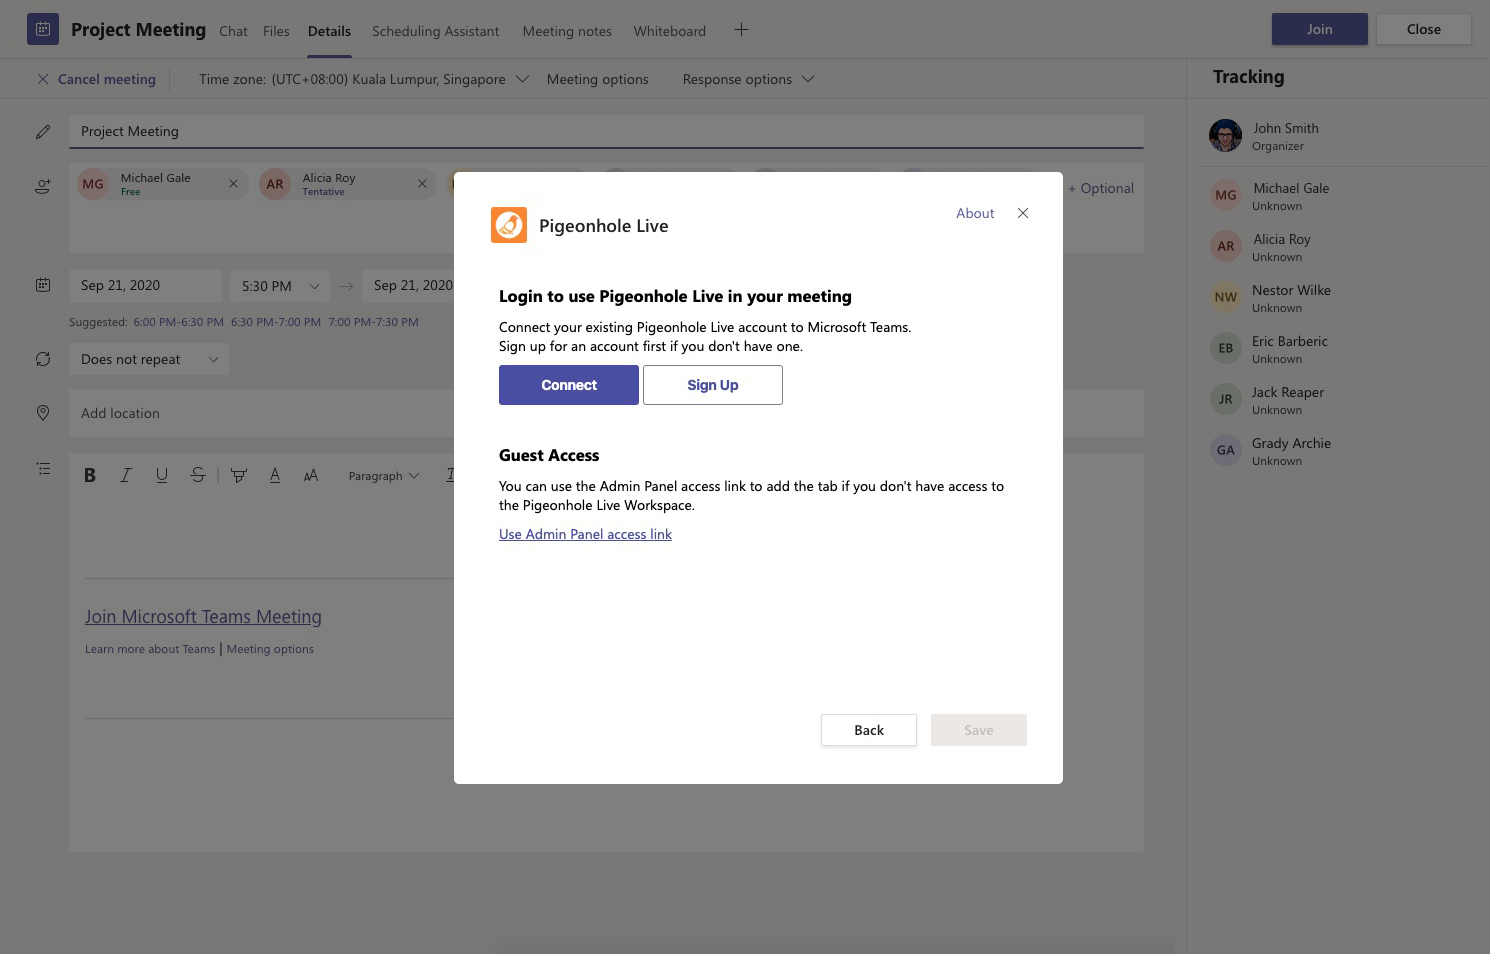Viewport: 1490px width, 954px height.
Task: Remove Alicia Roy from attendees
Action: click(422, 184)
